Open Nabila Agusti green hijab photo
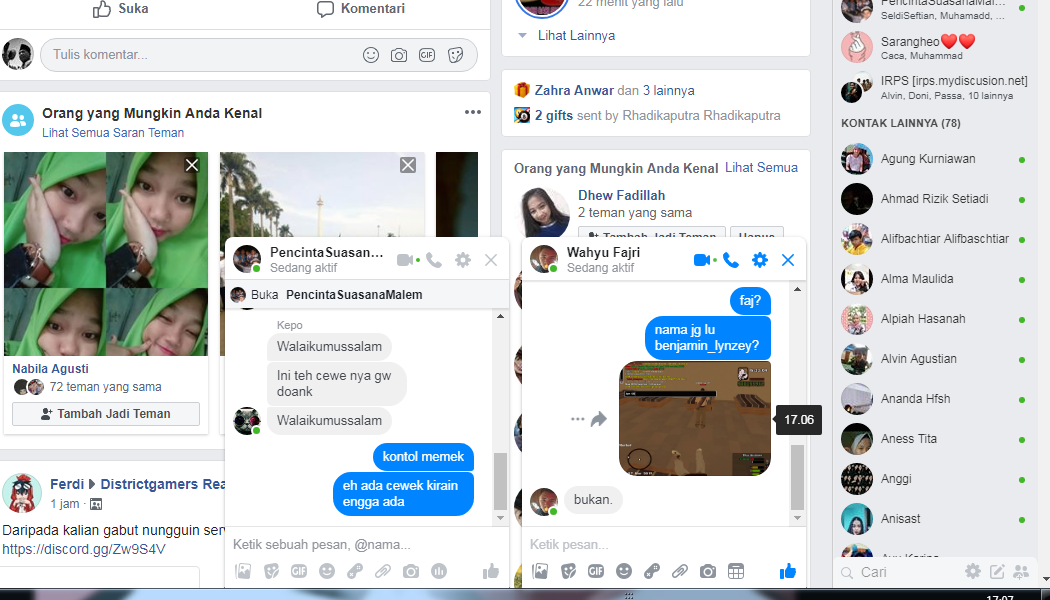The width and height of the screenshot is (1050, 600). [x=106, y=254]
